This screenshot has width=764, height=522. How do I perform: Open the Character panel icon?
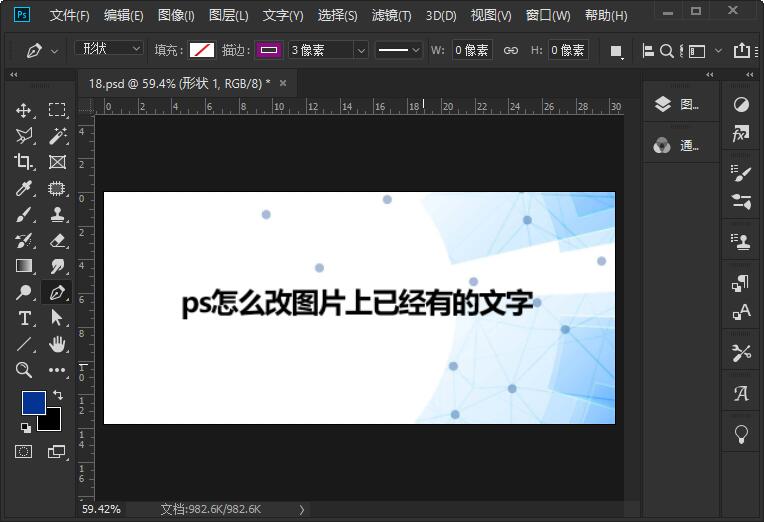click(741, 312)
